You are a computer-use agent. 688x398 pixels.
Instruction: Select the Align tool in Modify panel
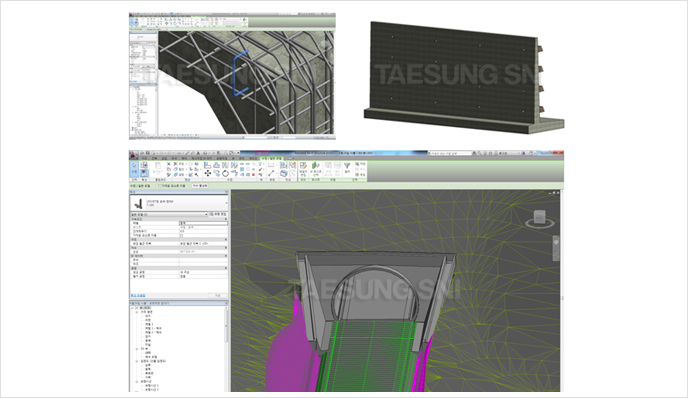tap(208, 165)
